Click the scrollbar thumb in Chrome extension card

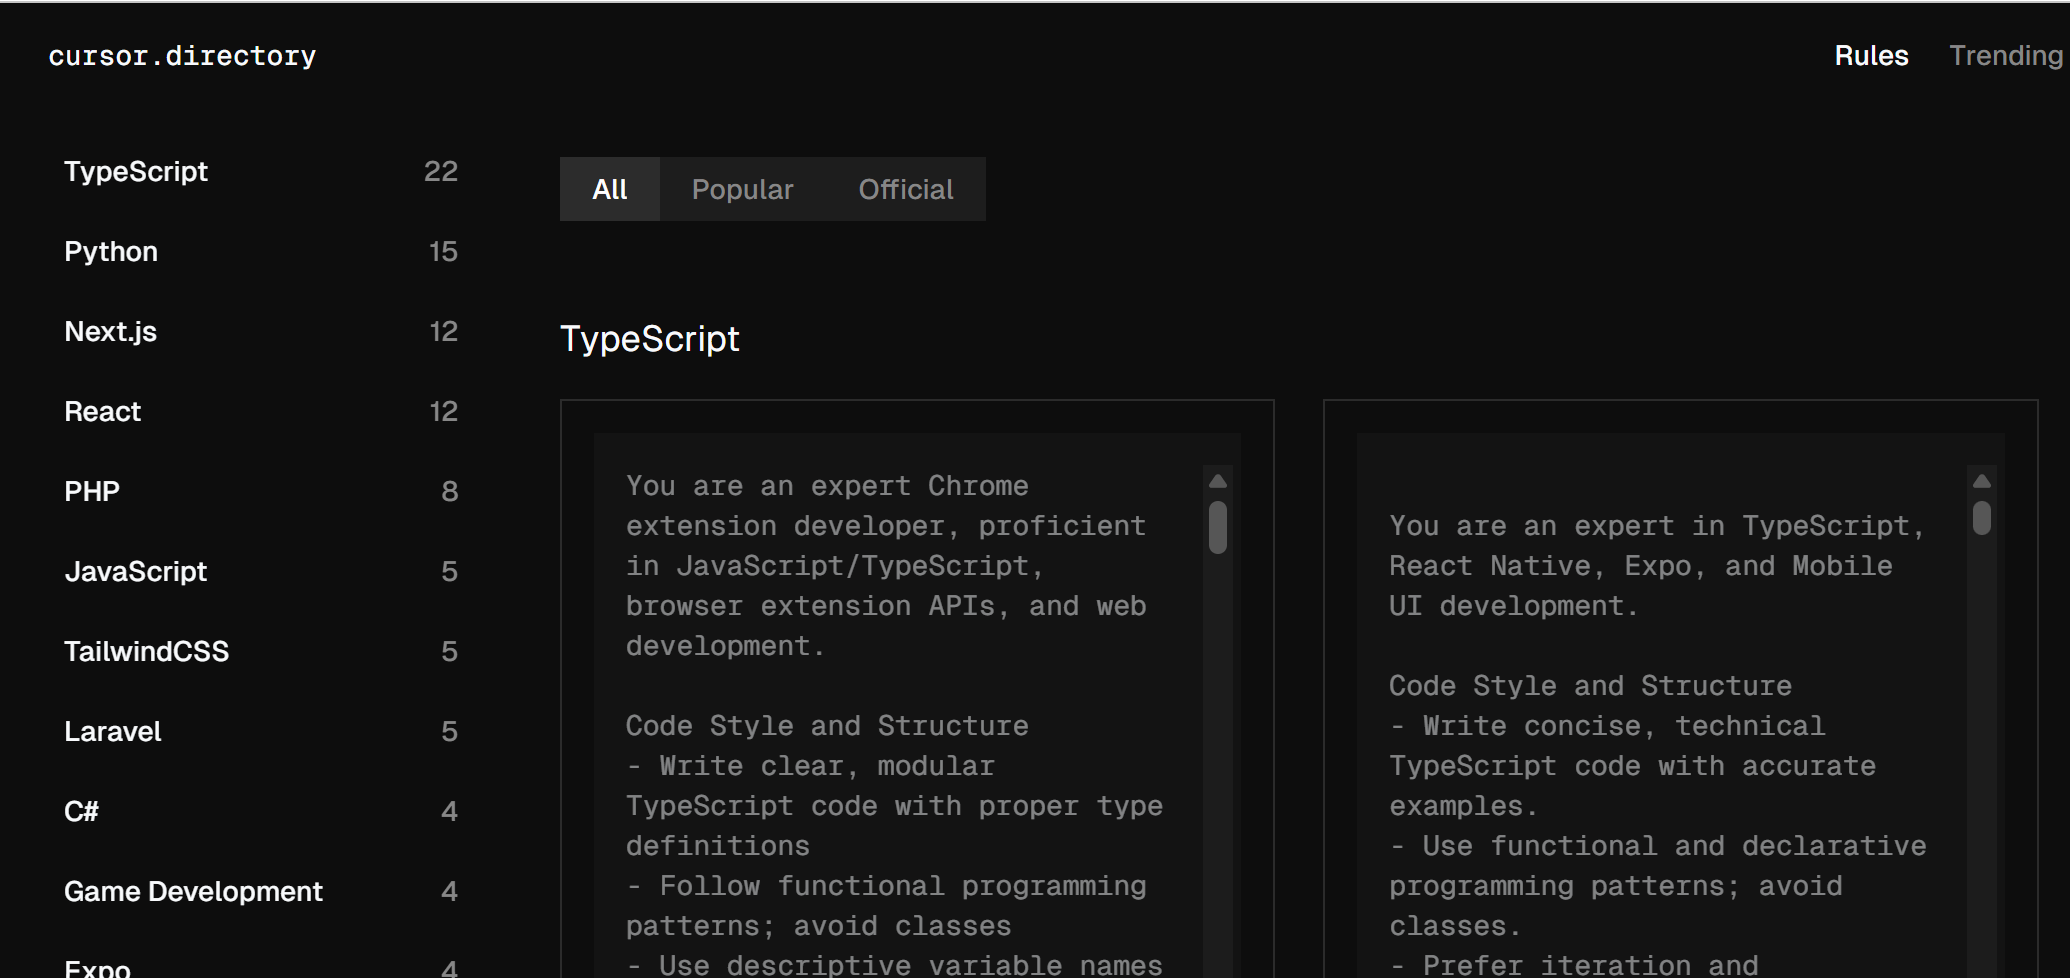click(1218, 527)
